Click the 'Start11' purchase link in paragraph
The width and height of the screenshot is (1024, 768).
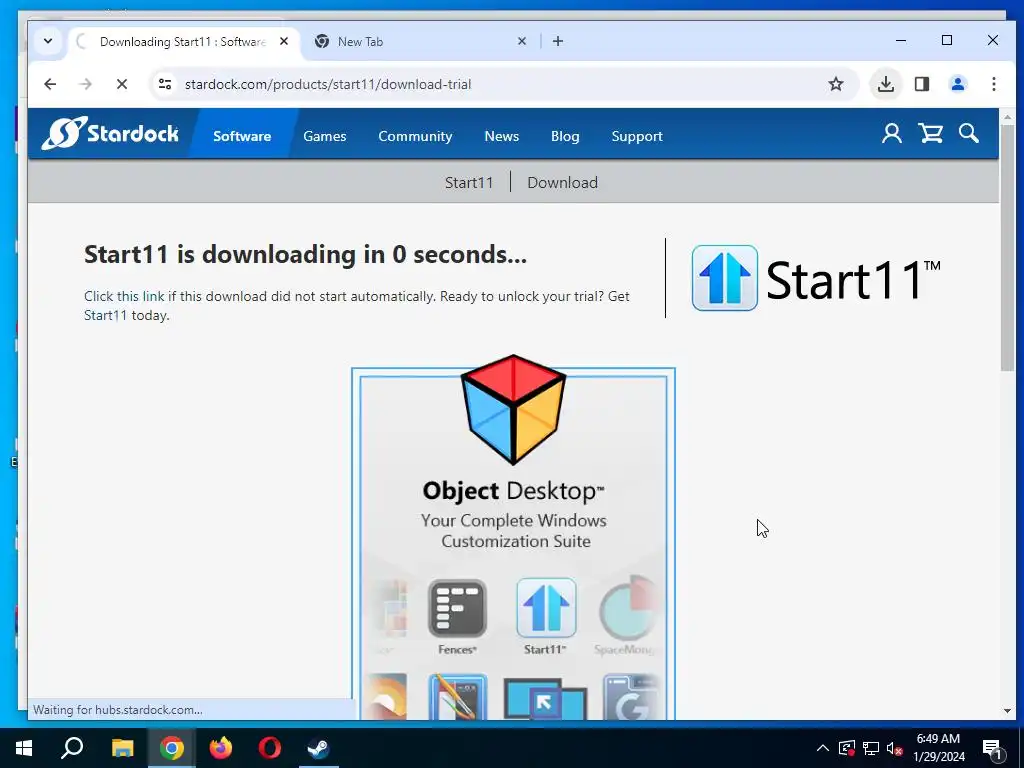pos(105,315)
